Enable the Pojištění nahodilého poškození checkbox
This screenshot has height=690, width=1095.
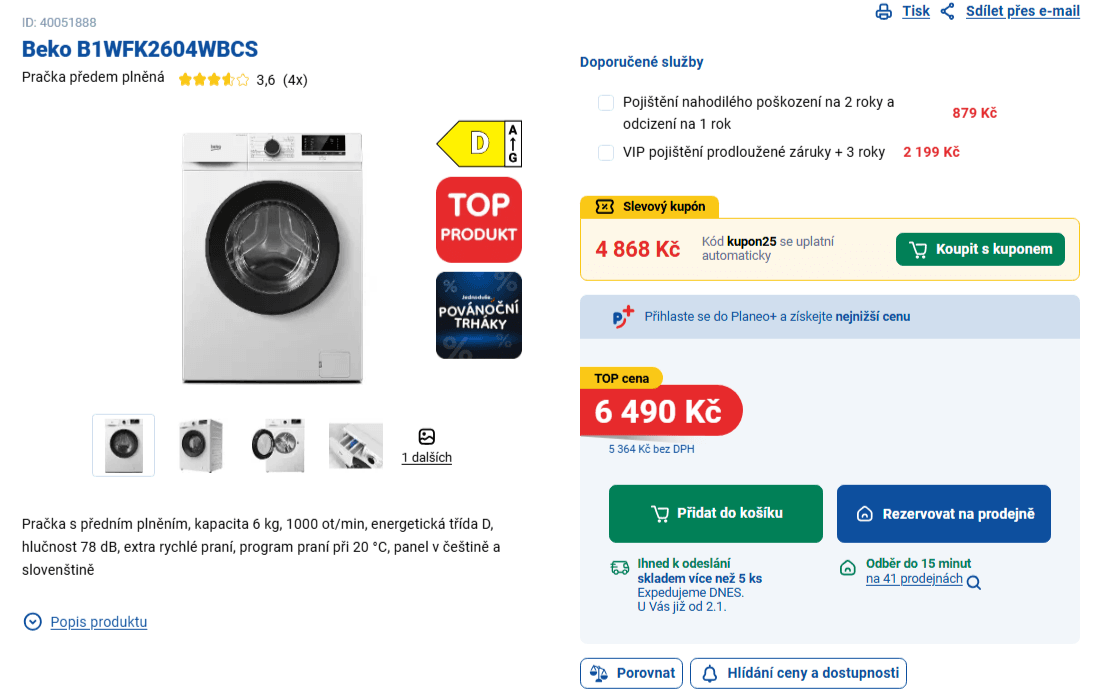(x=606, y=102)
